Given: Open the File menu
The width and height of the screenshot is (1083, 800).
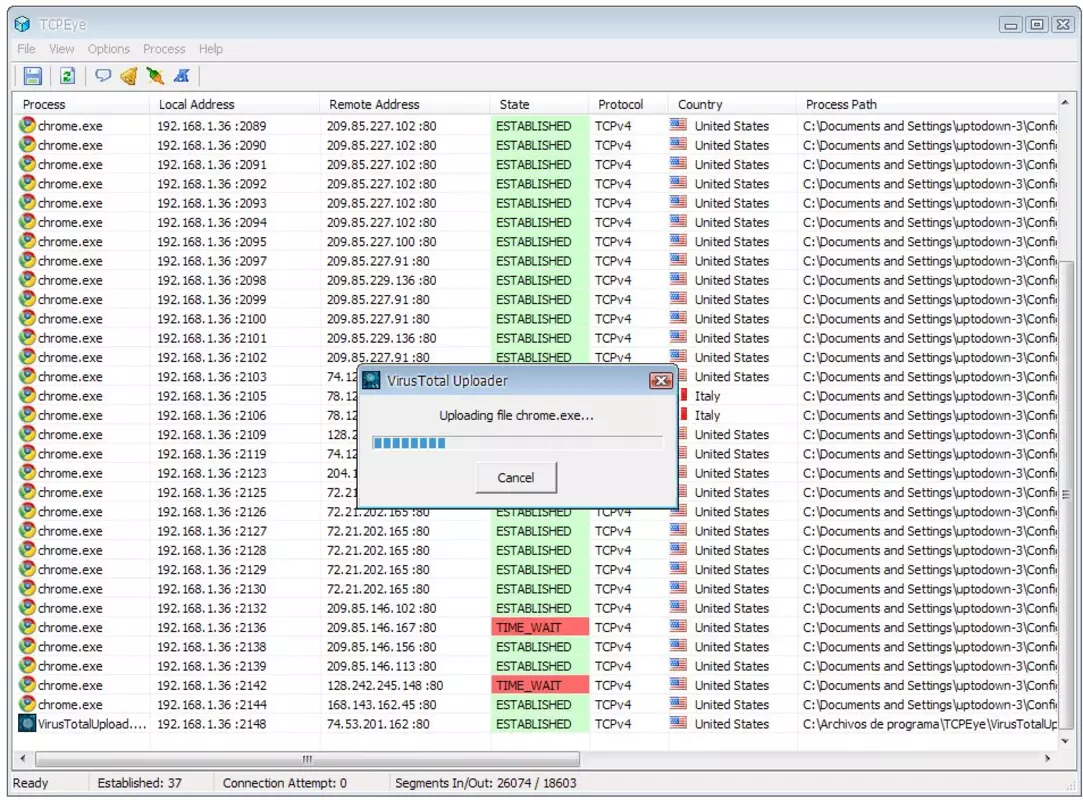Looking at the screenshot, I should (x=26, y=49).
